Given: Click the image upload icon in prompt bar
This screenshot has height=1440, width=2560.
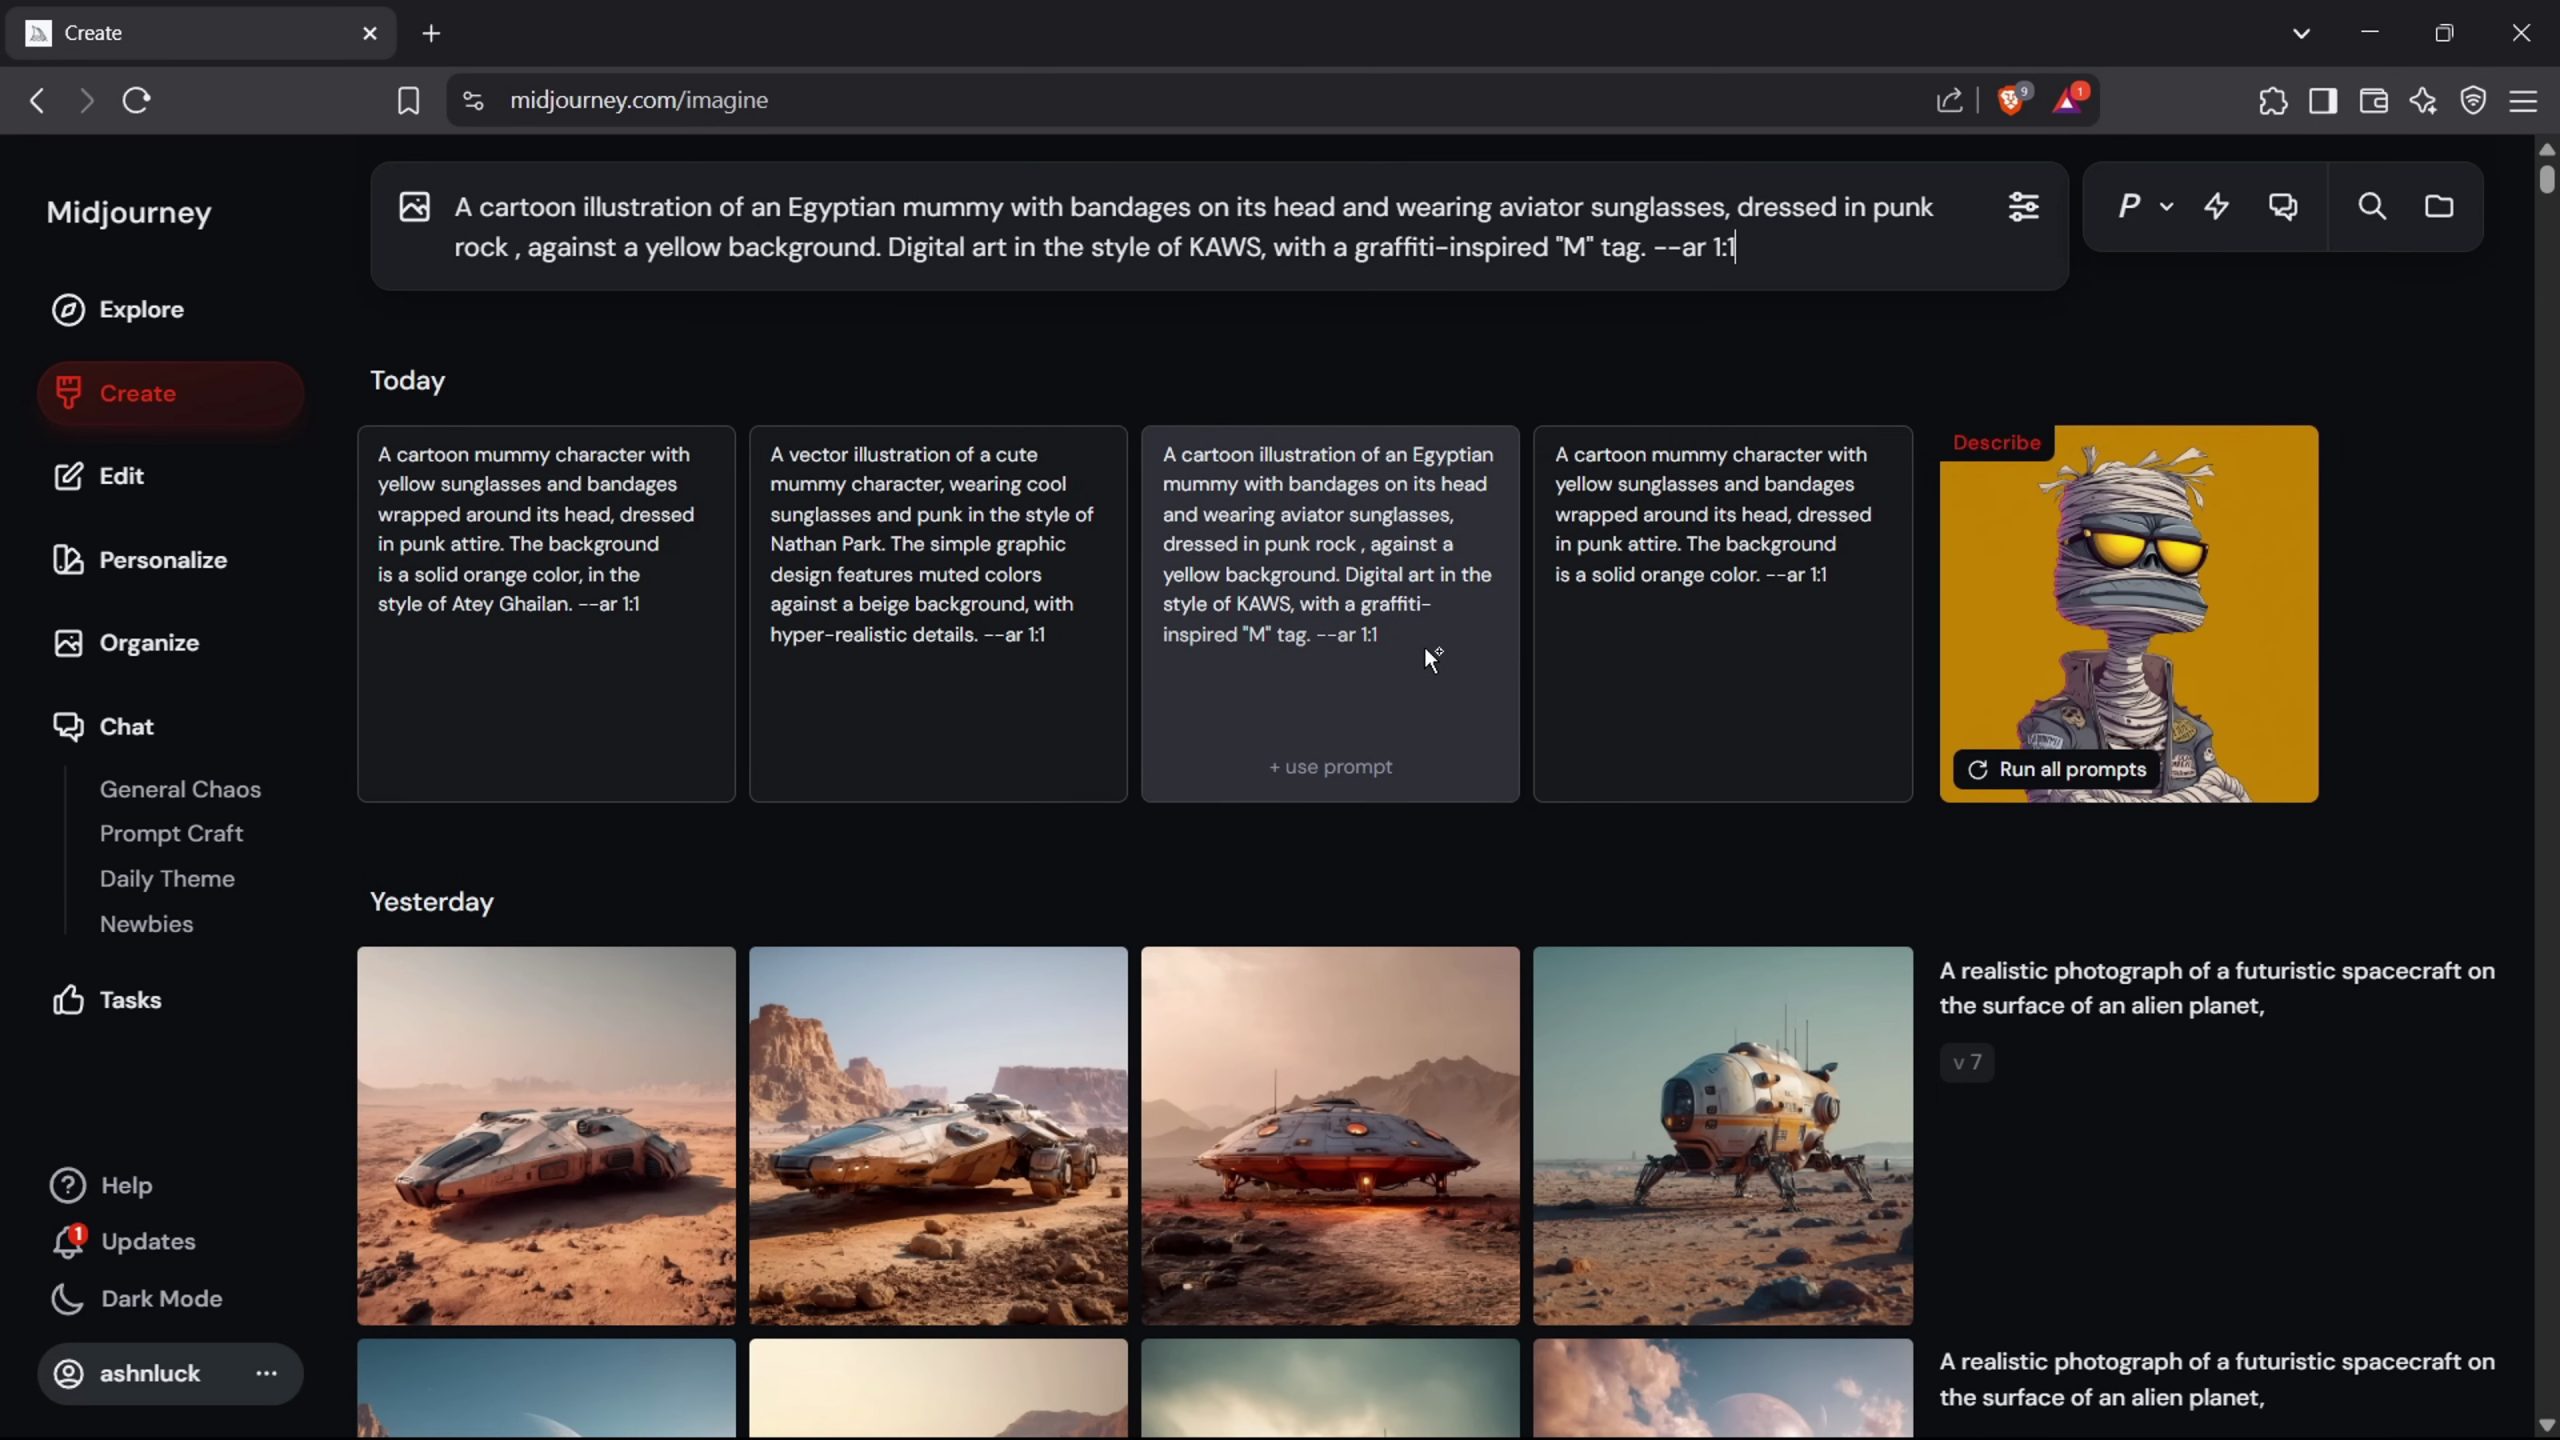Looking at the screenshot, I should point(414,207).
